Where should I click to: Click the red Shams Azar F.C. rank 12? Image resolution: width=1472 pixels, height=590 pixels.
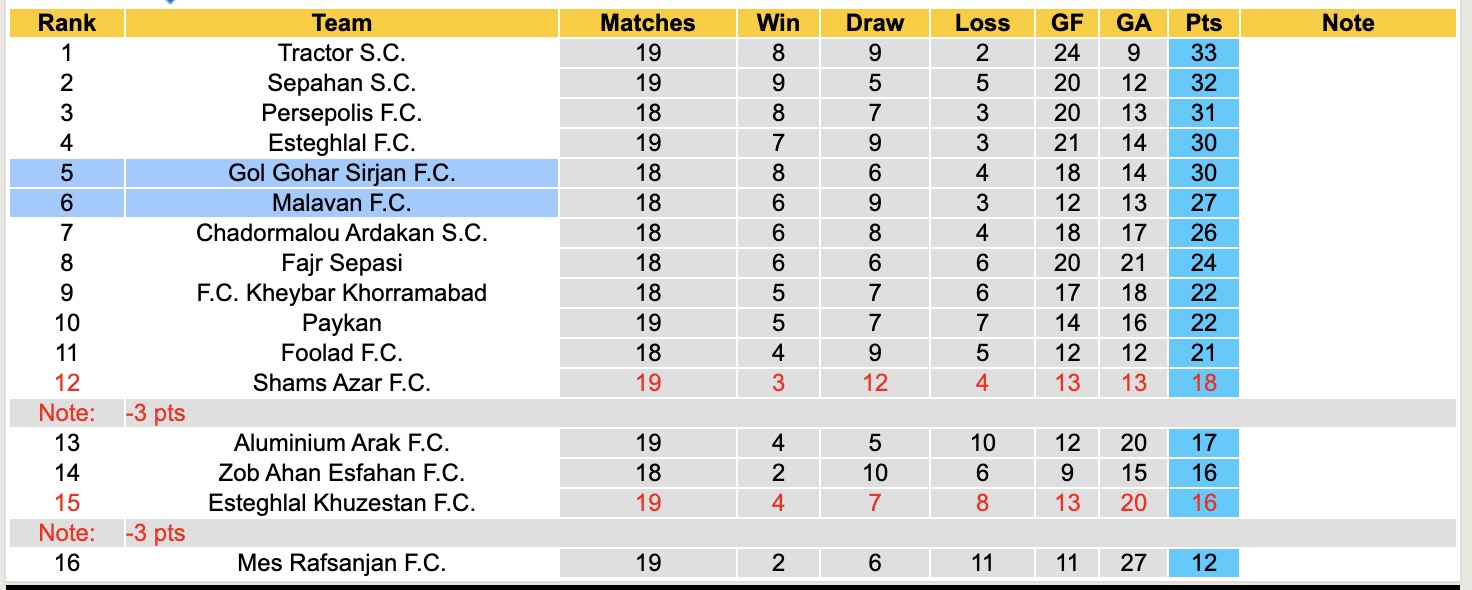pyautogui.click(x=66, y=383)
